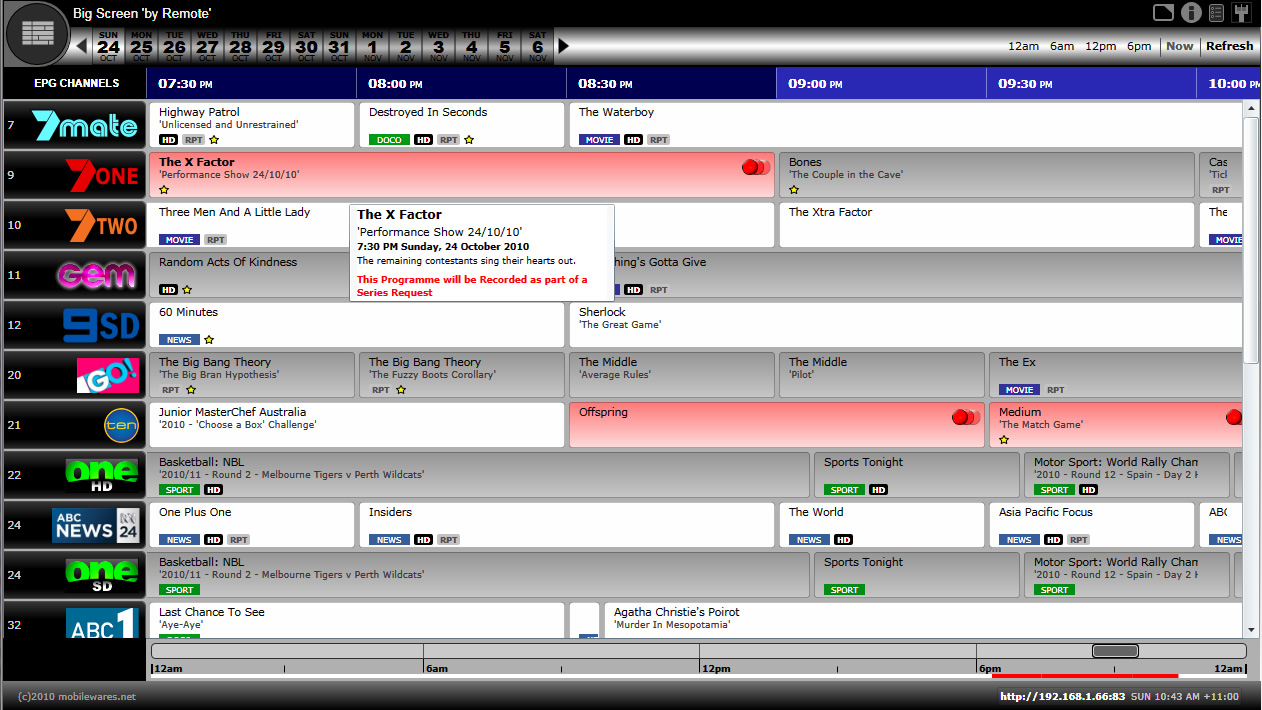Open the Insiders programme listing
This screenshot has width=1262, height=710.
567,525
